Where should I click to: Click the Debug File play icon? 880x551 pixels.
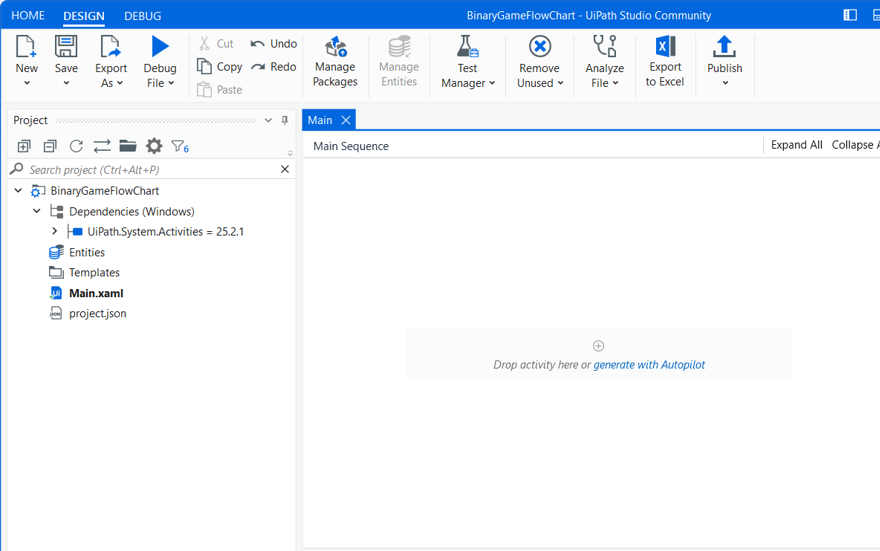[x=160, y=47]
